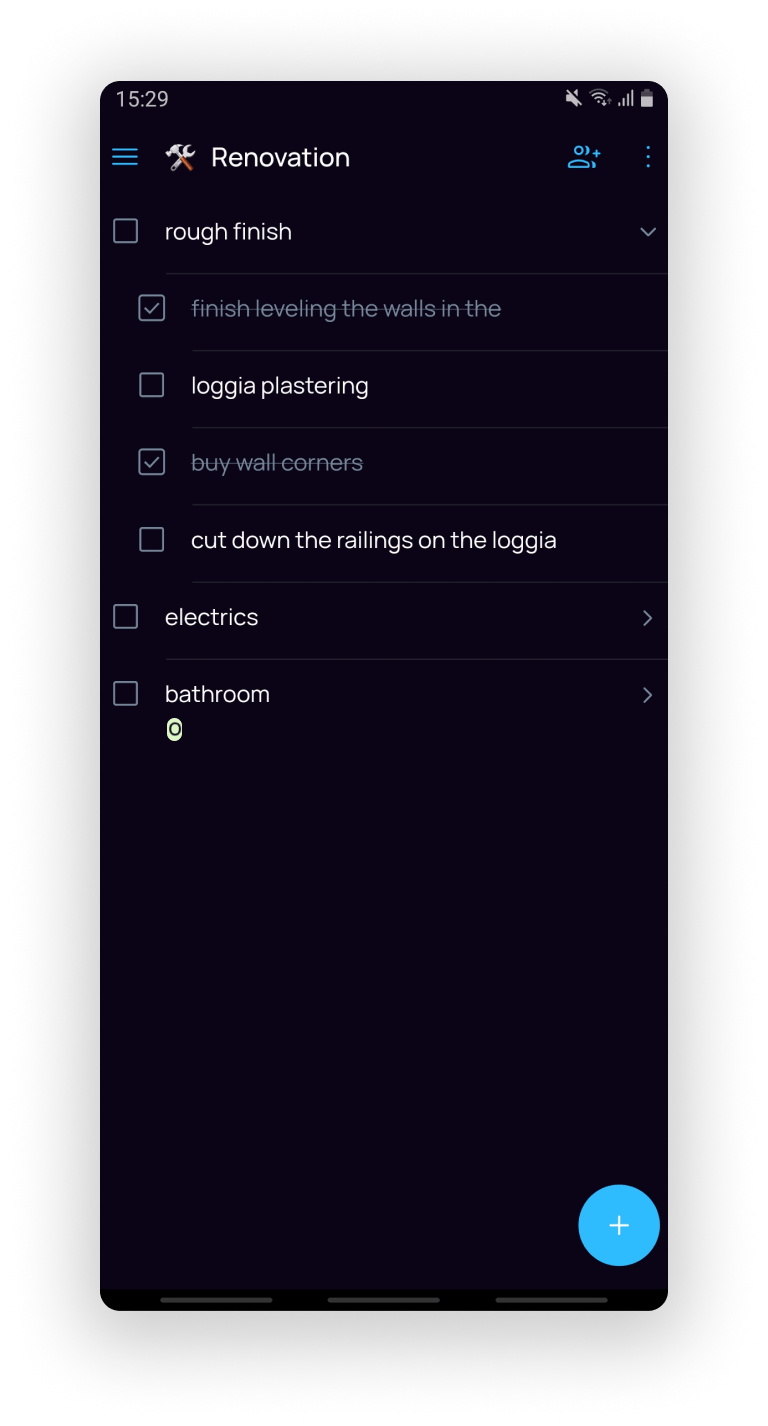Open the navigation drawer hamburger icon
Screen dimensions: 768x1426
[125, 157]
